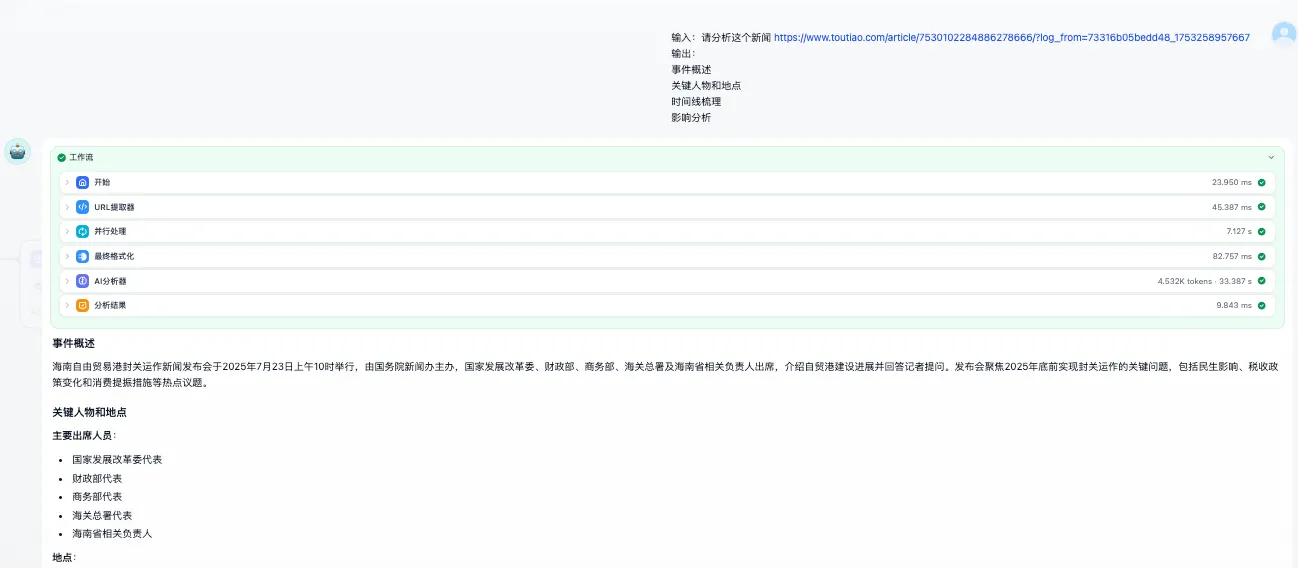Screen dimensions: 1298x568
Task: Click the 关键人物和地点 heading in the answer
Action: point(90,412)
